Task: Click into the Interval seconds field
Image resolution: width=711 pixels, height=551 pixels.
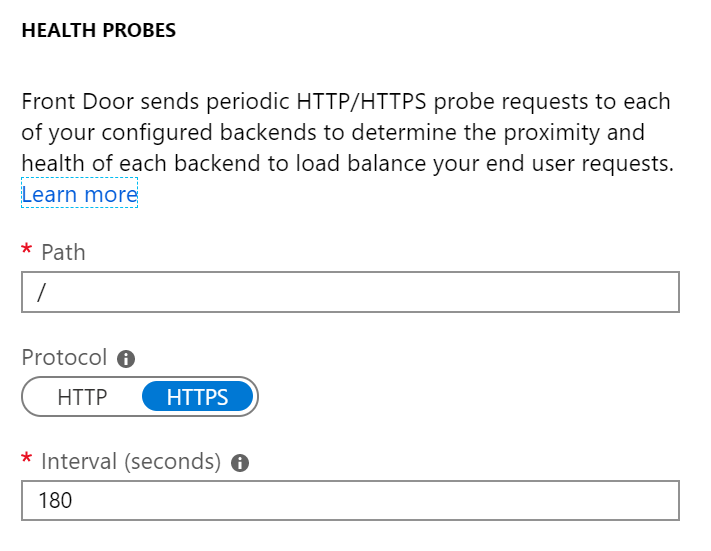Action: click(350, 500)
